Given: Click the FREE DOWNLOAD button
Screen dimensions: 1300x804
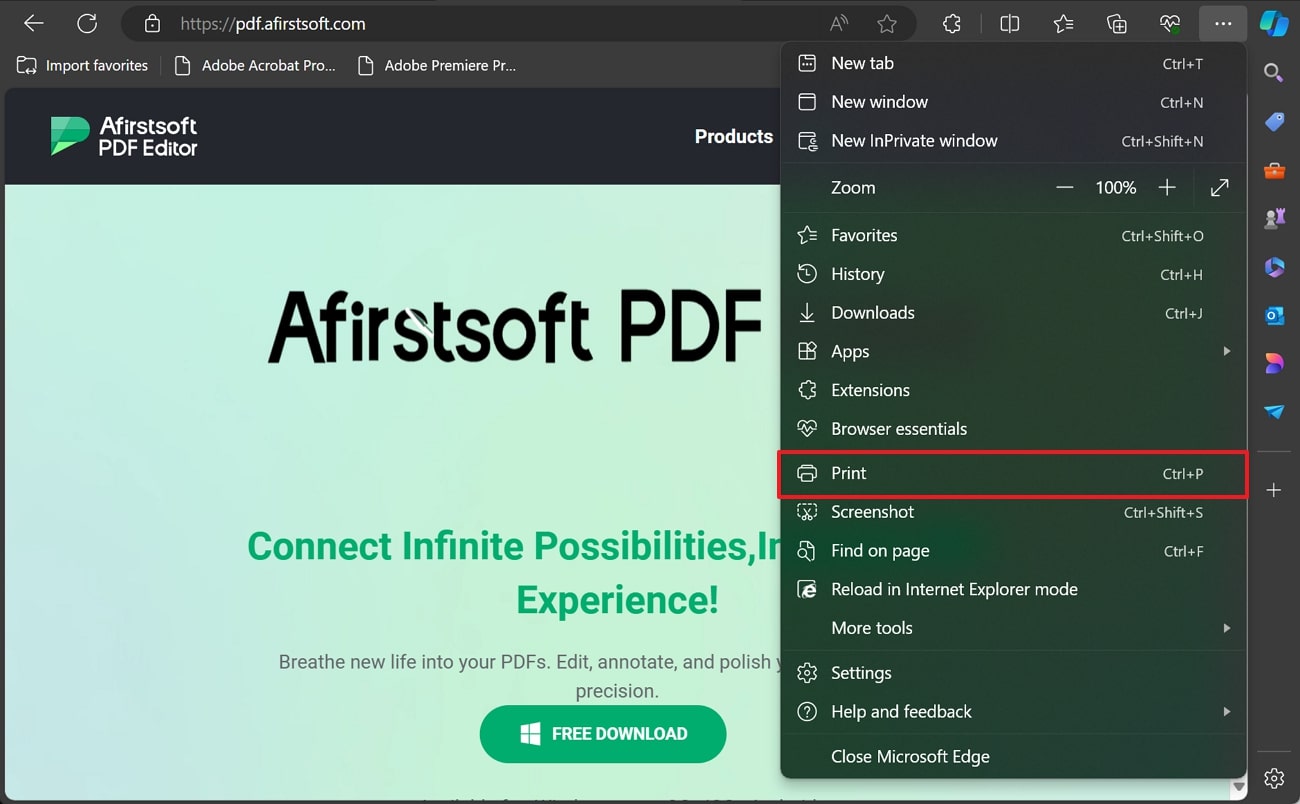Looking at the screenshot, I should coord(603,734).
